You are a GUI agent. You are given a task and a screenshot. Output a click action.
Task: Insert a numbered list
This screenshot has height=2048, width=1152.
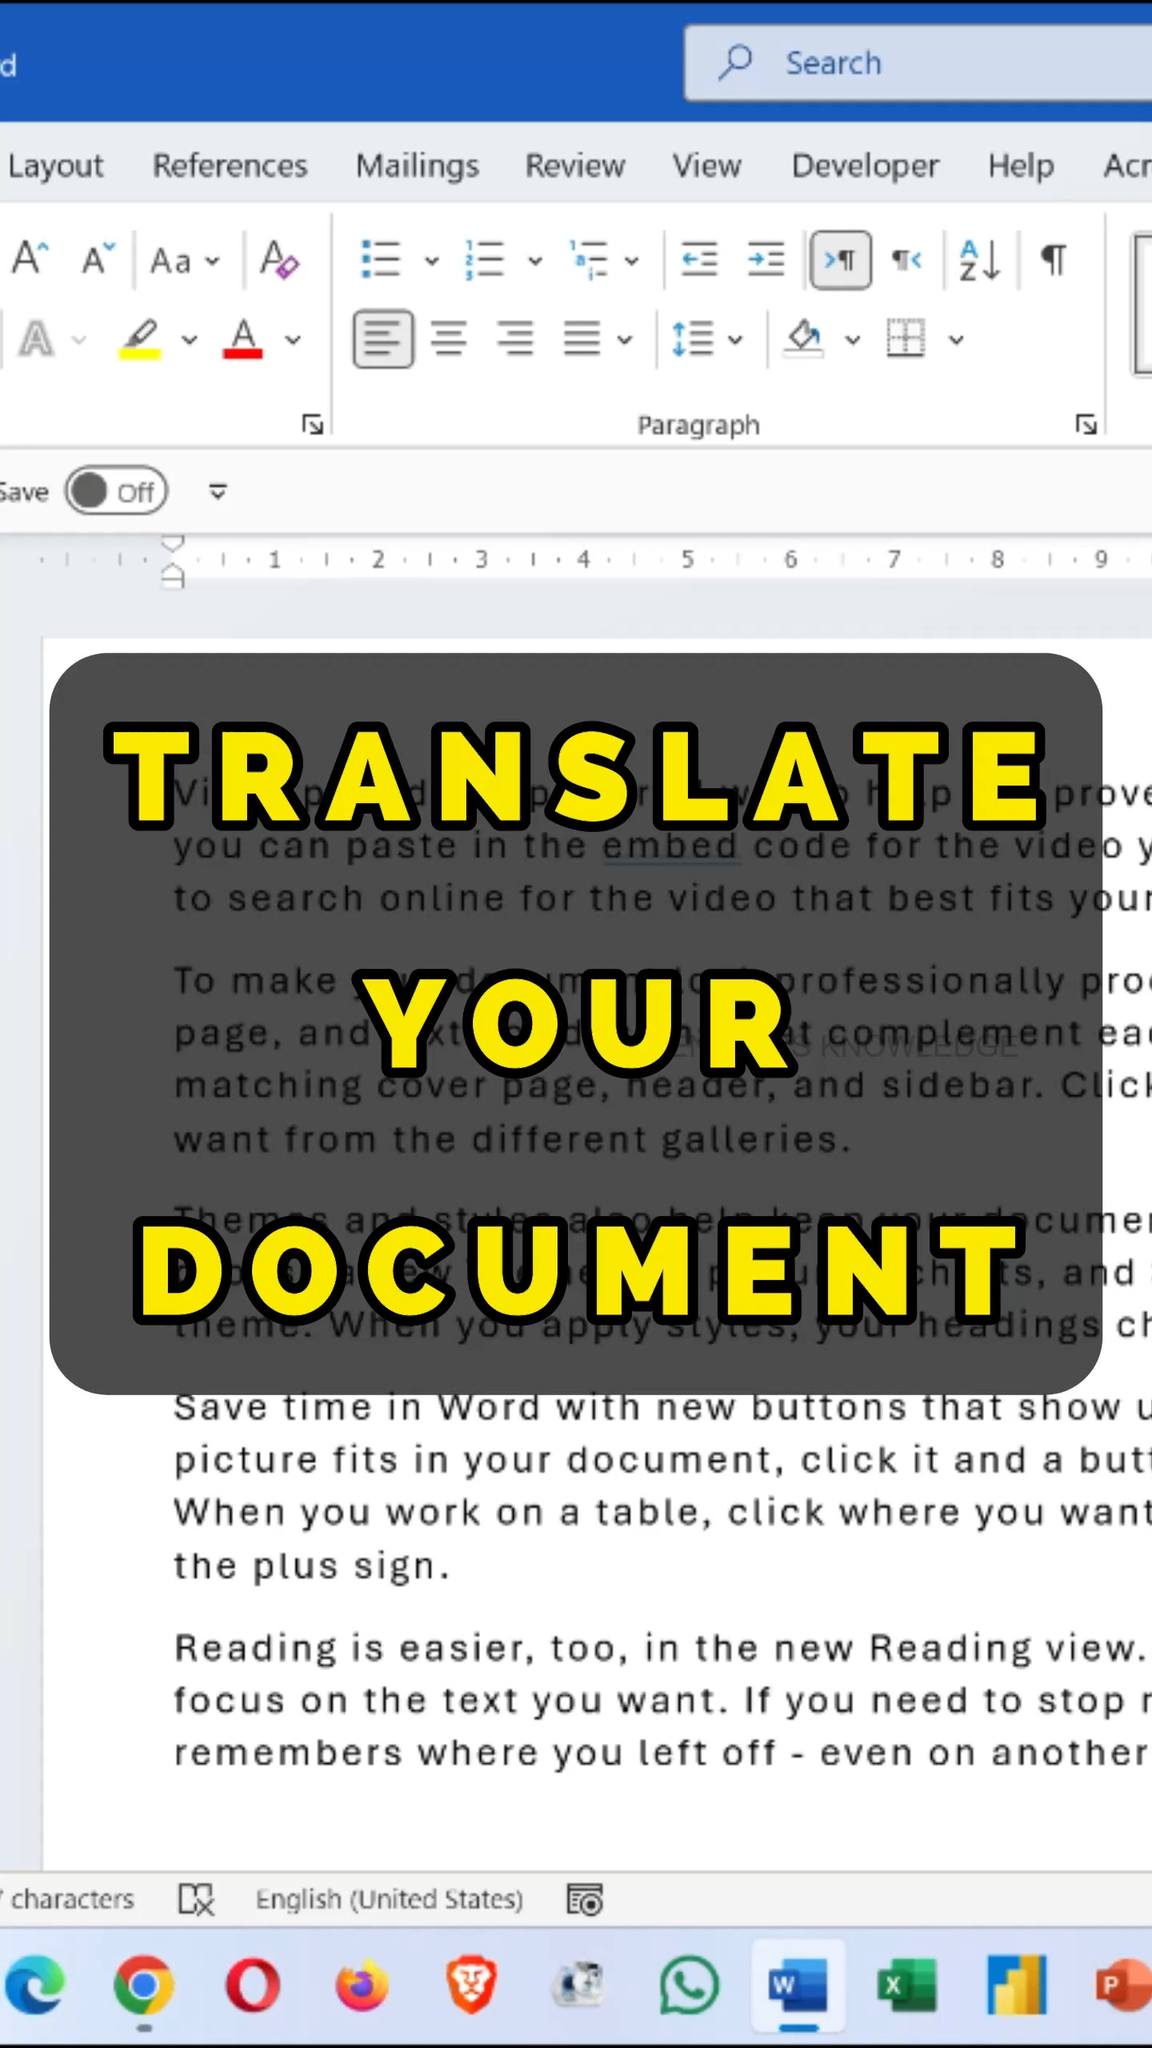click(x=484, y=260)
